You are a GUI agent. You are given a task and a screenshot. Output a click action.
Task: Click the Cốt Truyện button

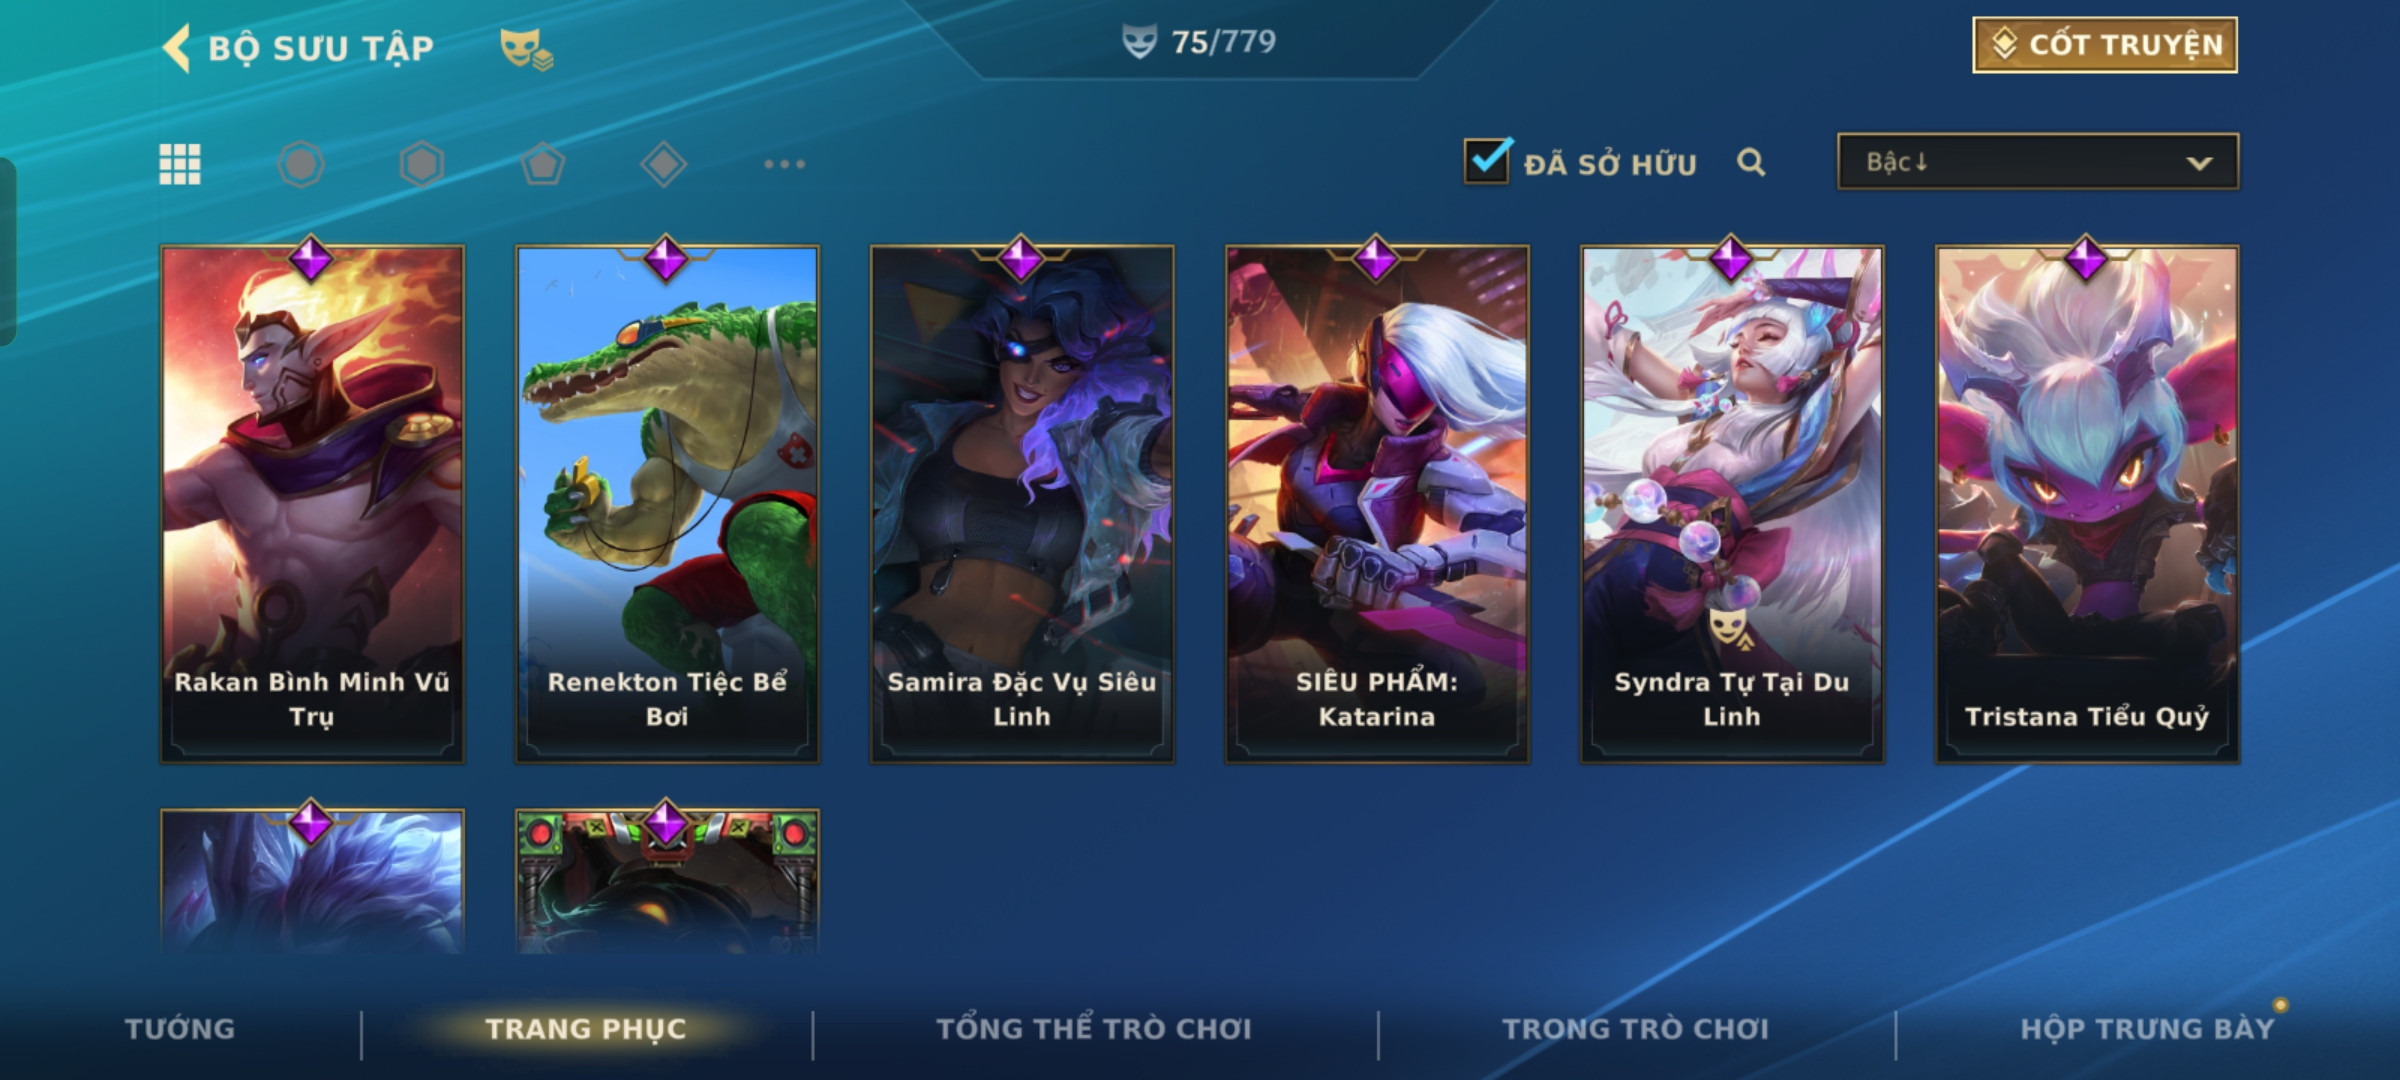point(2105,45)
